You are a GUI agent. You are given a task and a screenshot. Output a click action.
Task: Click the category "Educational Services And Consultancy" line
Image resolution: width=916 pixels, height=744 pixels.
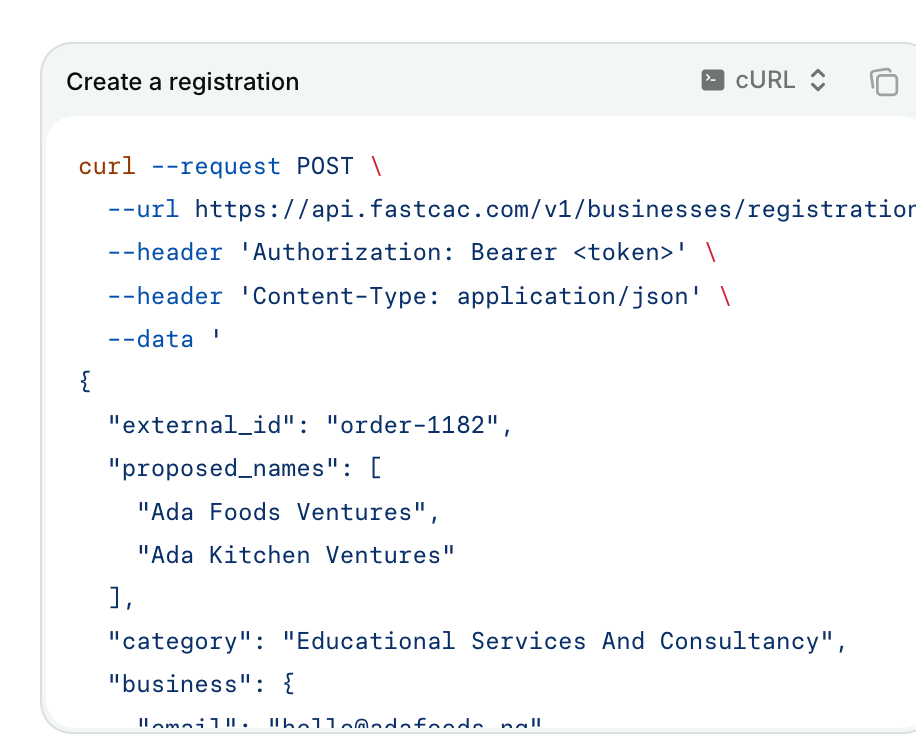pos(477,641)
